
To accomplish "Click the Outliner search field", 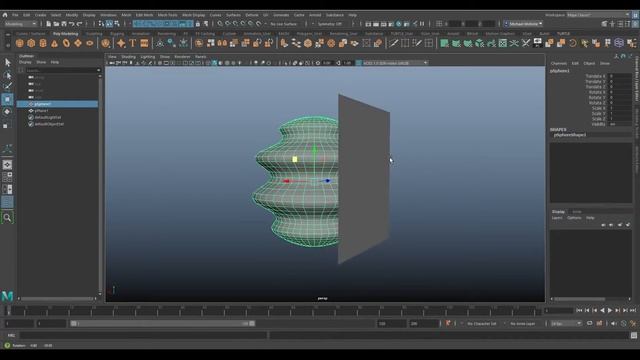I will tap(62, 70).
